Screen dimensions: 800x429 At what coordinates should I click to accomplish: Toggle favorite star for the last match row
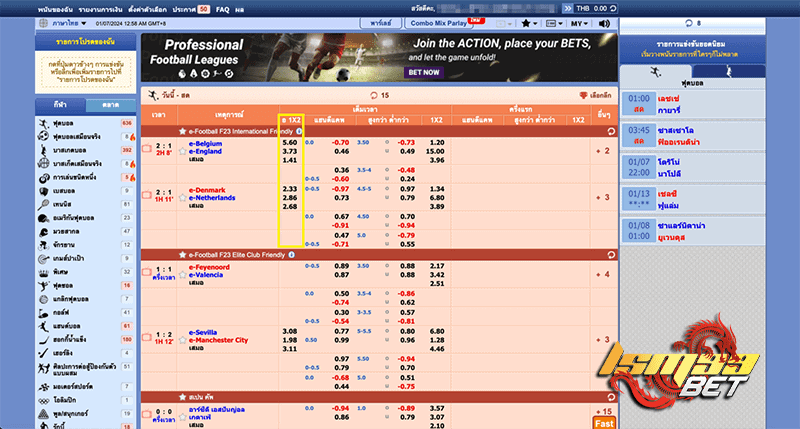click(x=183, y=417)
